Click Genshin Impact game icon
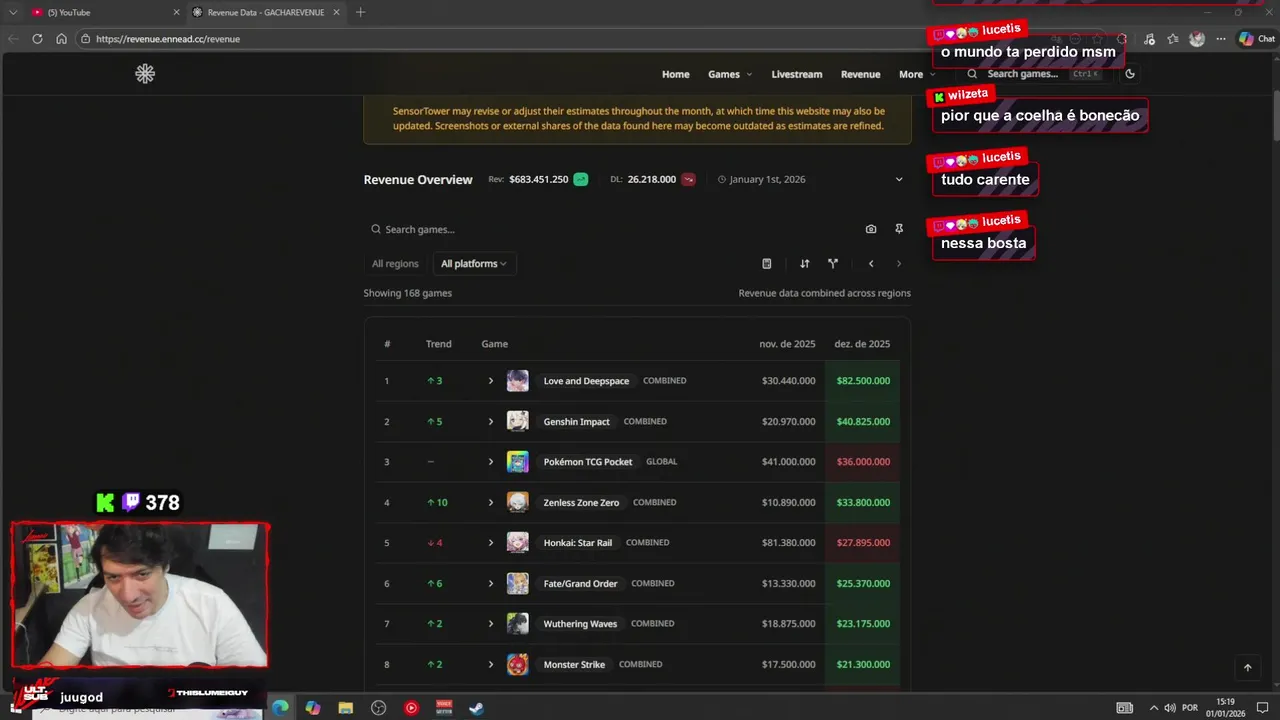Viewport: 1280px width, 720px height. pos(517,421)
